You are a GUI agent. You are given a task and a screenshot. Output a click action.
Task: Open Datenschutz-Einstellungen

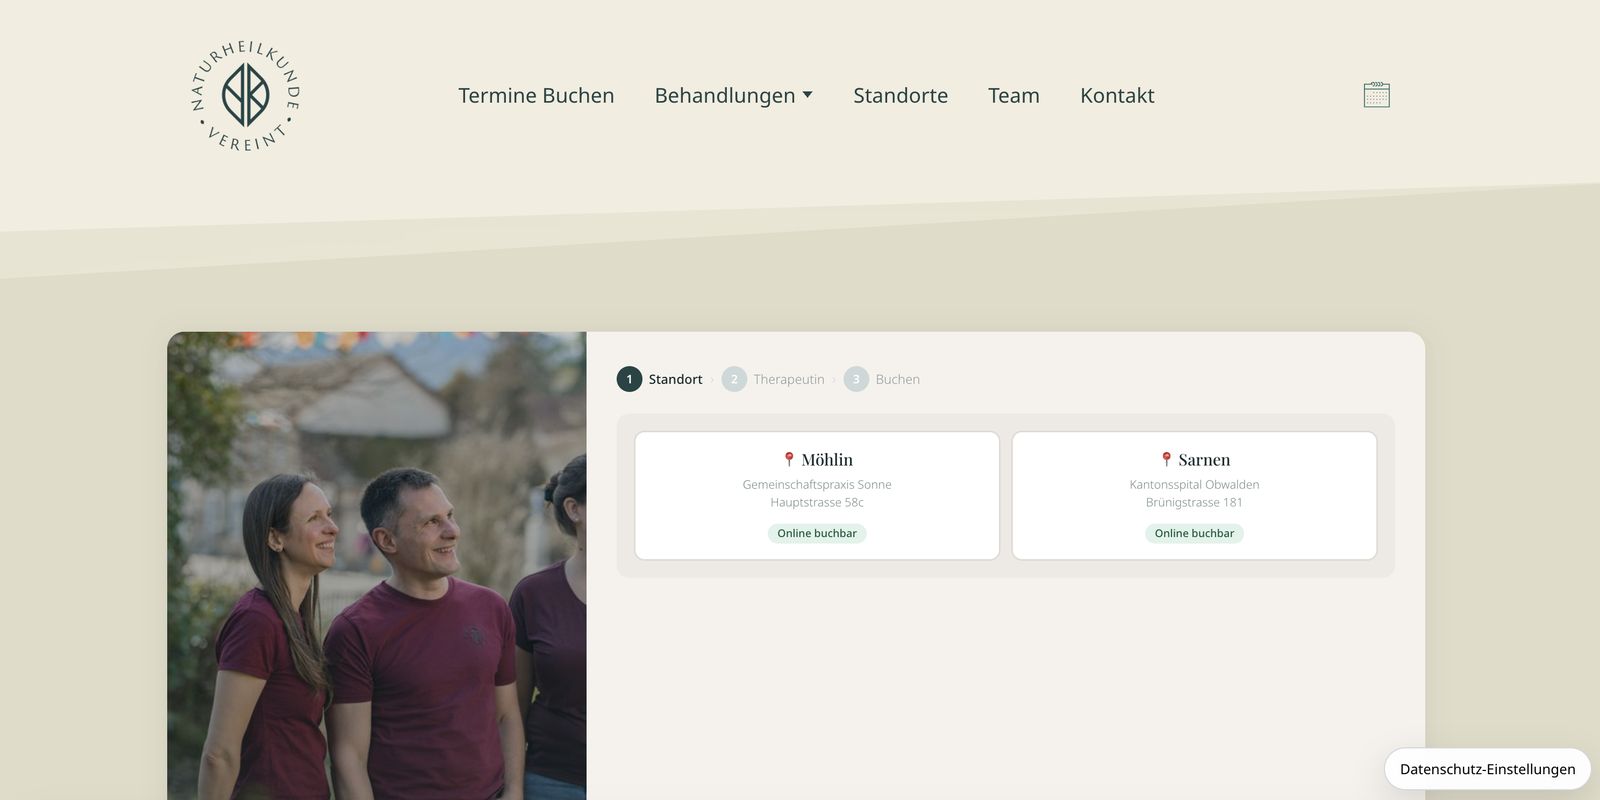pyautogui.click(x=1487, y=769)
